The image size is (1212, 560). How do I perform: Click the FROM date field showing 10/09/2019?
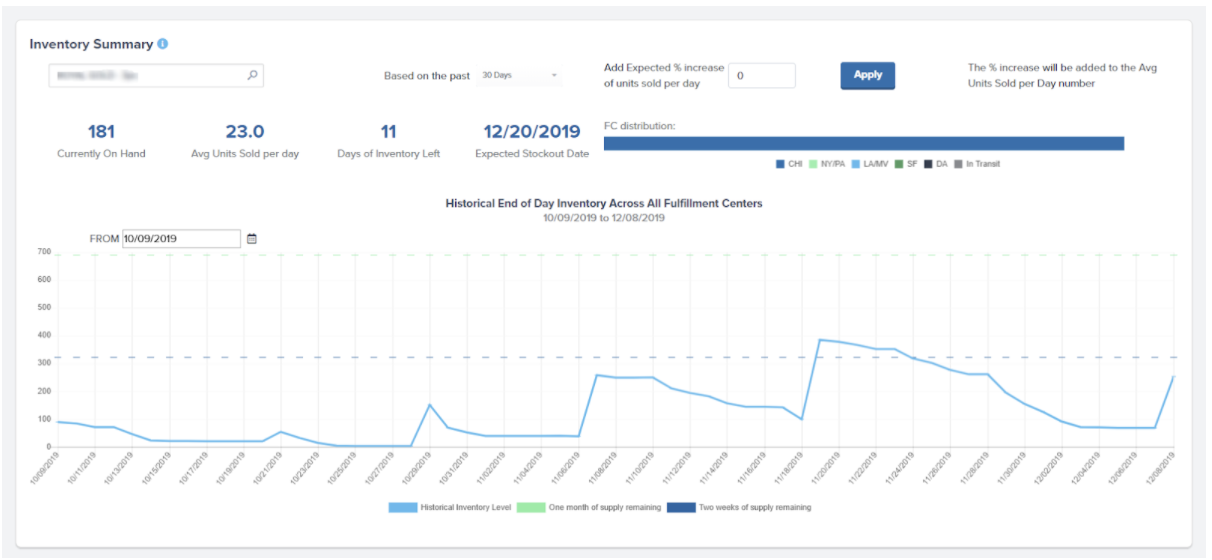[181, 239]
